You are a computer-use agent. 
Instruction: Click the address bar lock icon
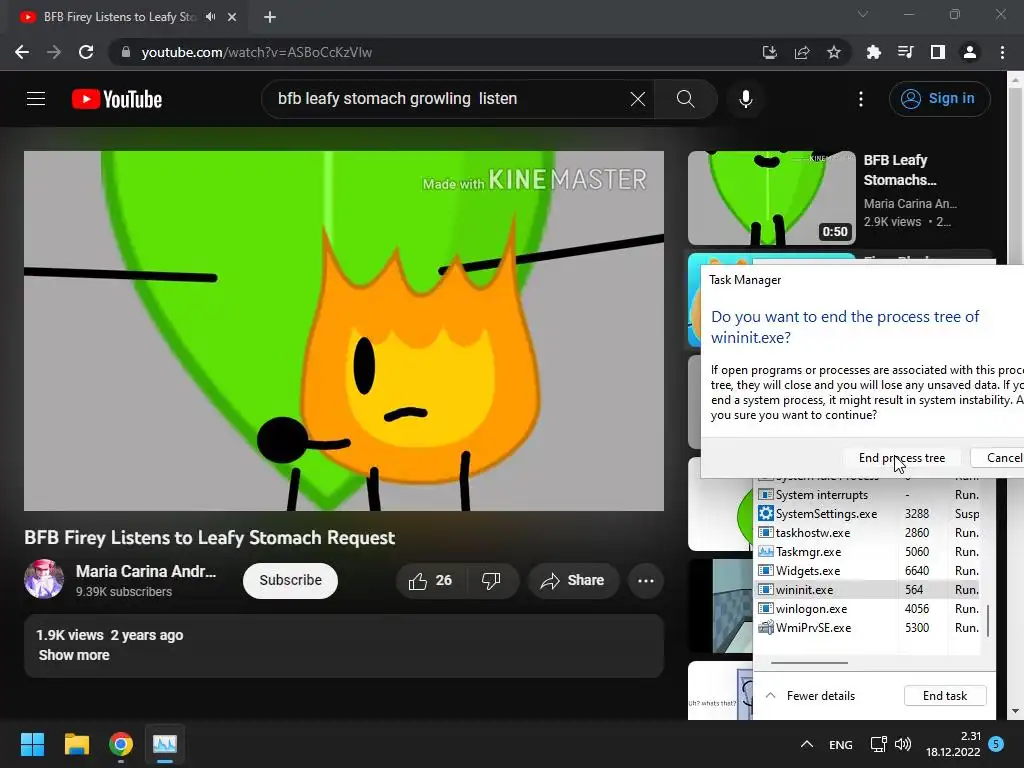[x=126, y=52]
